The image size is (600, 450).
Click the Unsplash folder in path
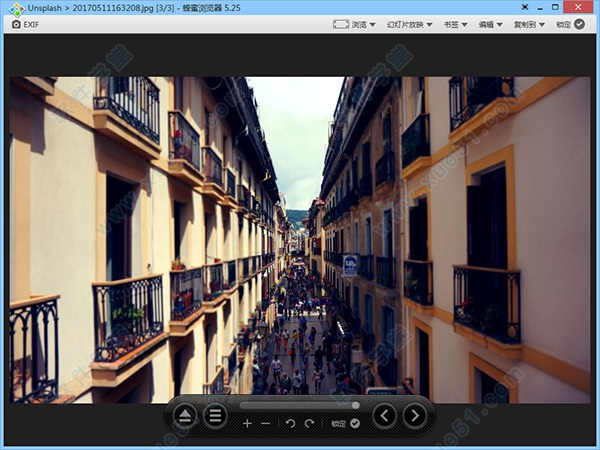point(45,8)
